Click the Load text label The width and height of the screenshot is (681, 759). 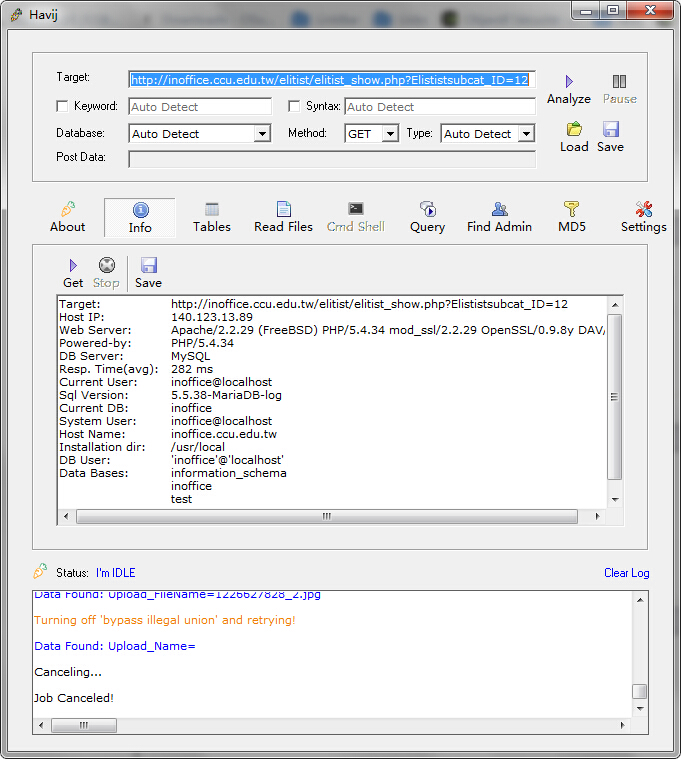click(574, 147)
